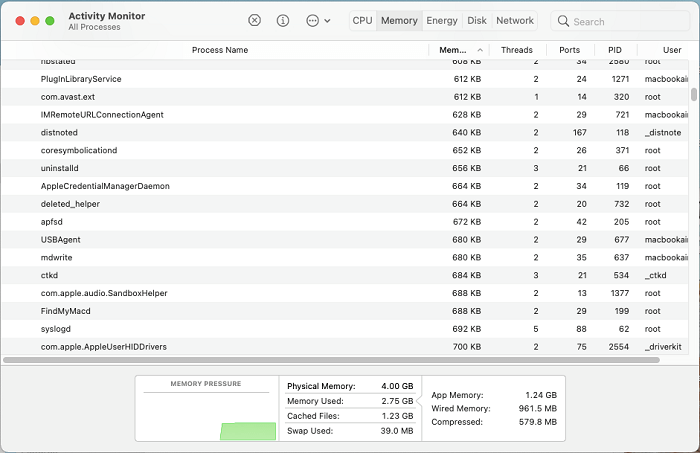The image size is (700, 453).
Task: Select the com.apple.AppleUserHIDDrivers process
Action: coord(345,347)
